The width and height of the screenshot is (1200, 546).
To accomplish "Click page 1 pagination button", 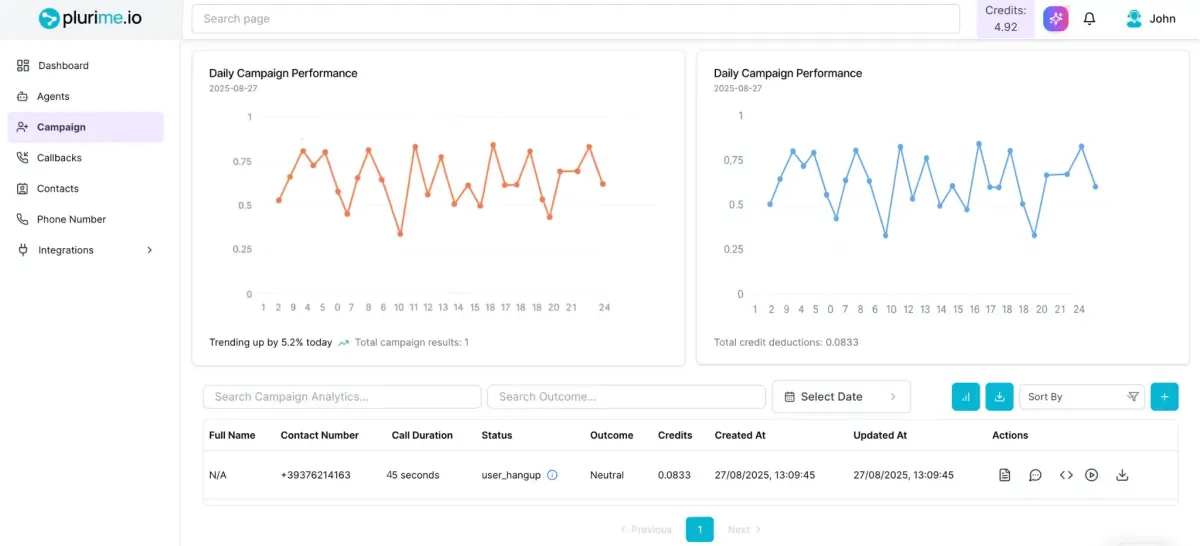I will pos(700,529).
